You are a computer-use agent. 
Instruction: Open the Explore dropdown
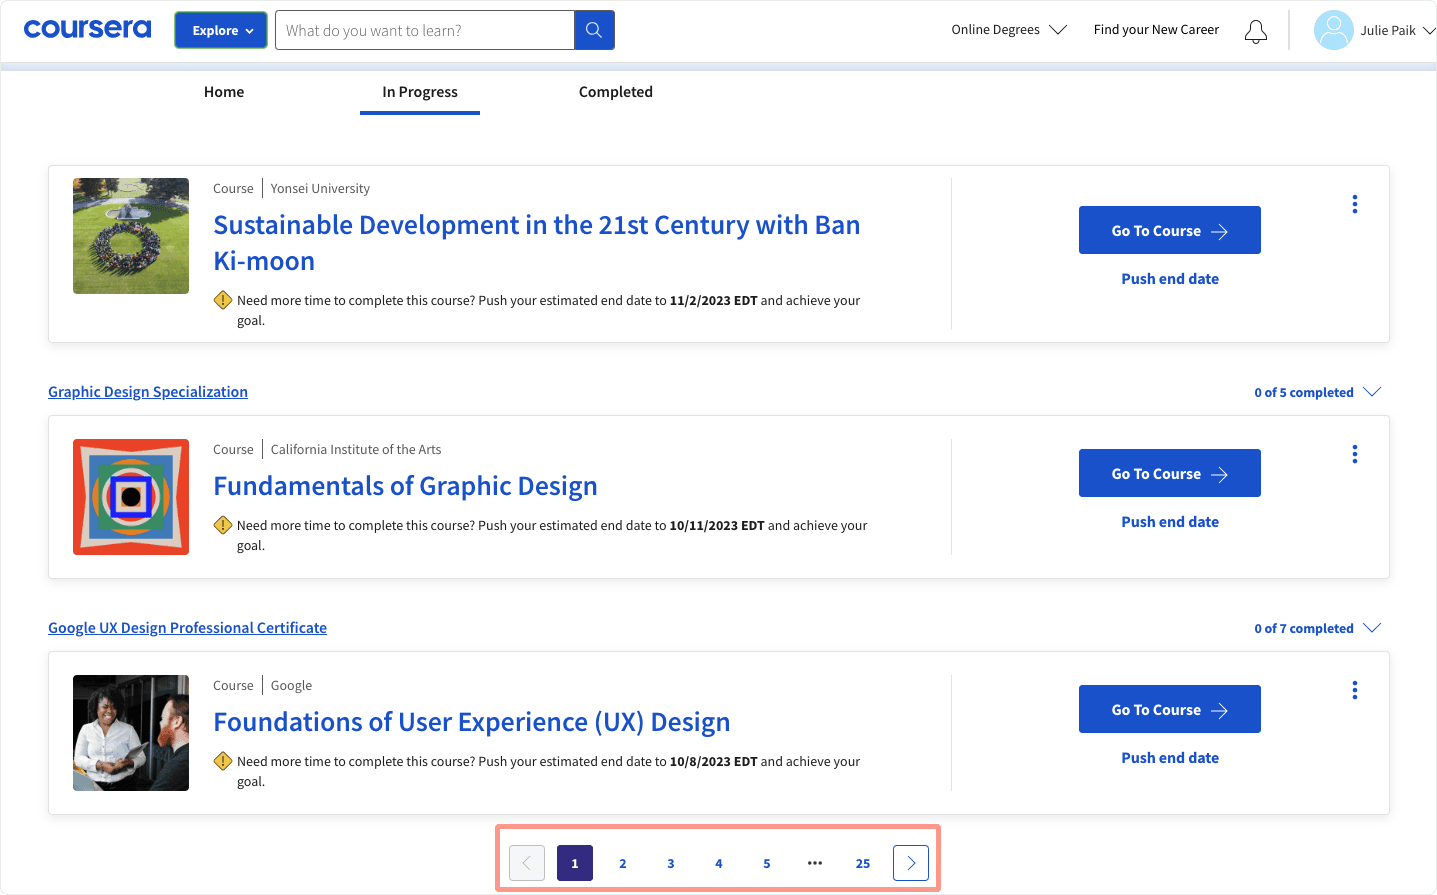pyautogui.click(x=221, y=30)
